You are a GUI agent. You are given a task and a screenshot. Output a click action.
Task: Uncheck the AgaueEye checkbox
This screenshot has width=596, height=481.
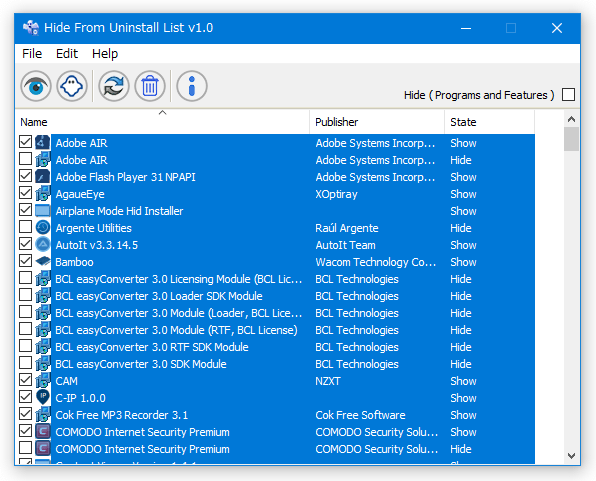pyautogui.click(x=25, y=193)
